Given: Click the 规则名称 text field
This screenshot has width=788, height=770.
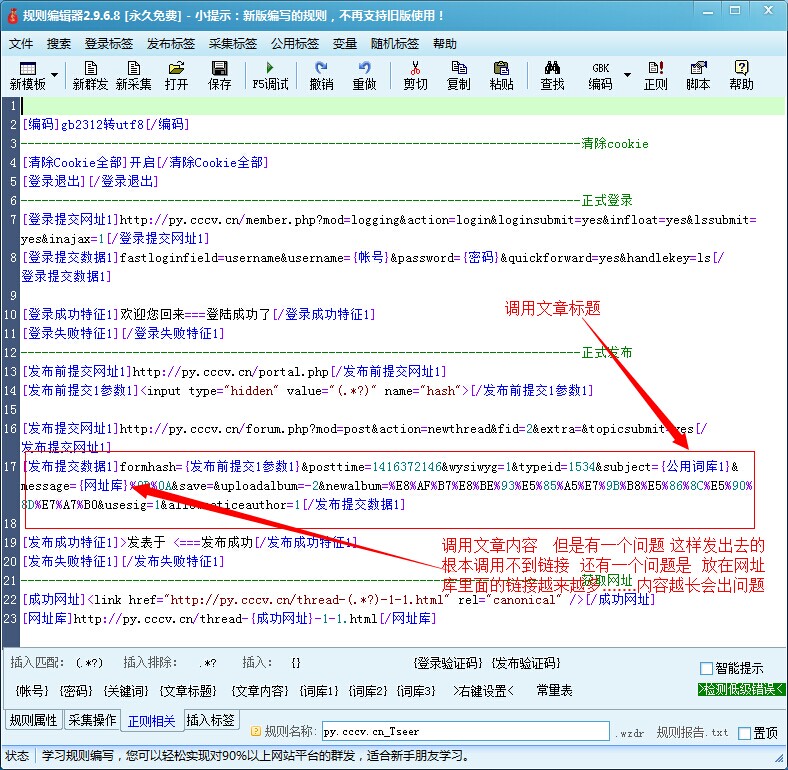Looking at the screenshot, I should [x=464, y=732].
